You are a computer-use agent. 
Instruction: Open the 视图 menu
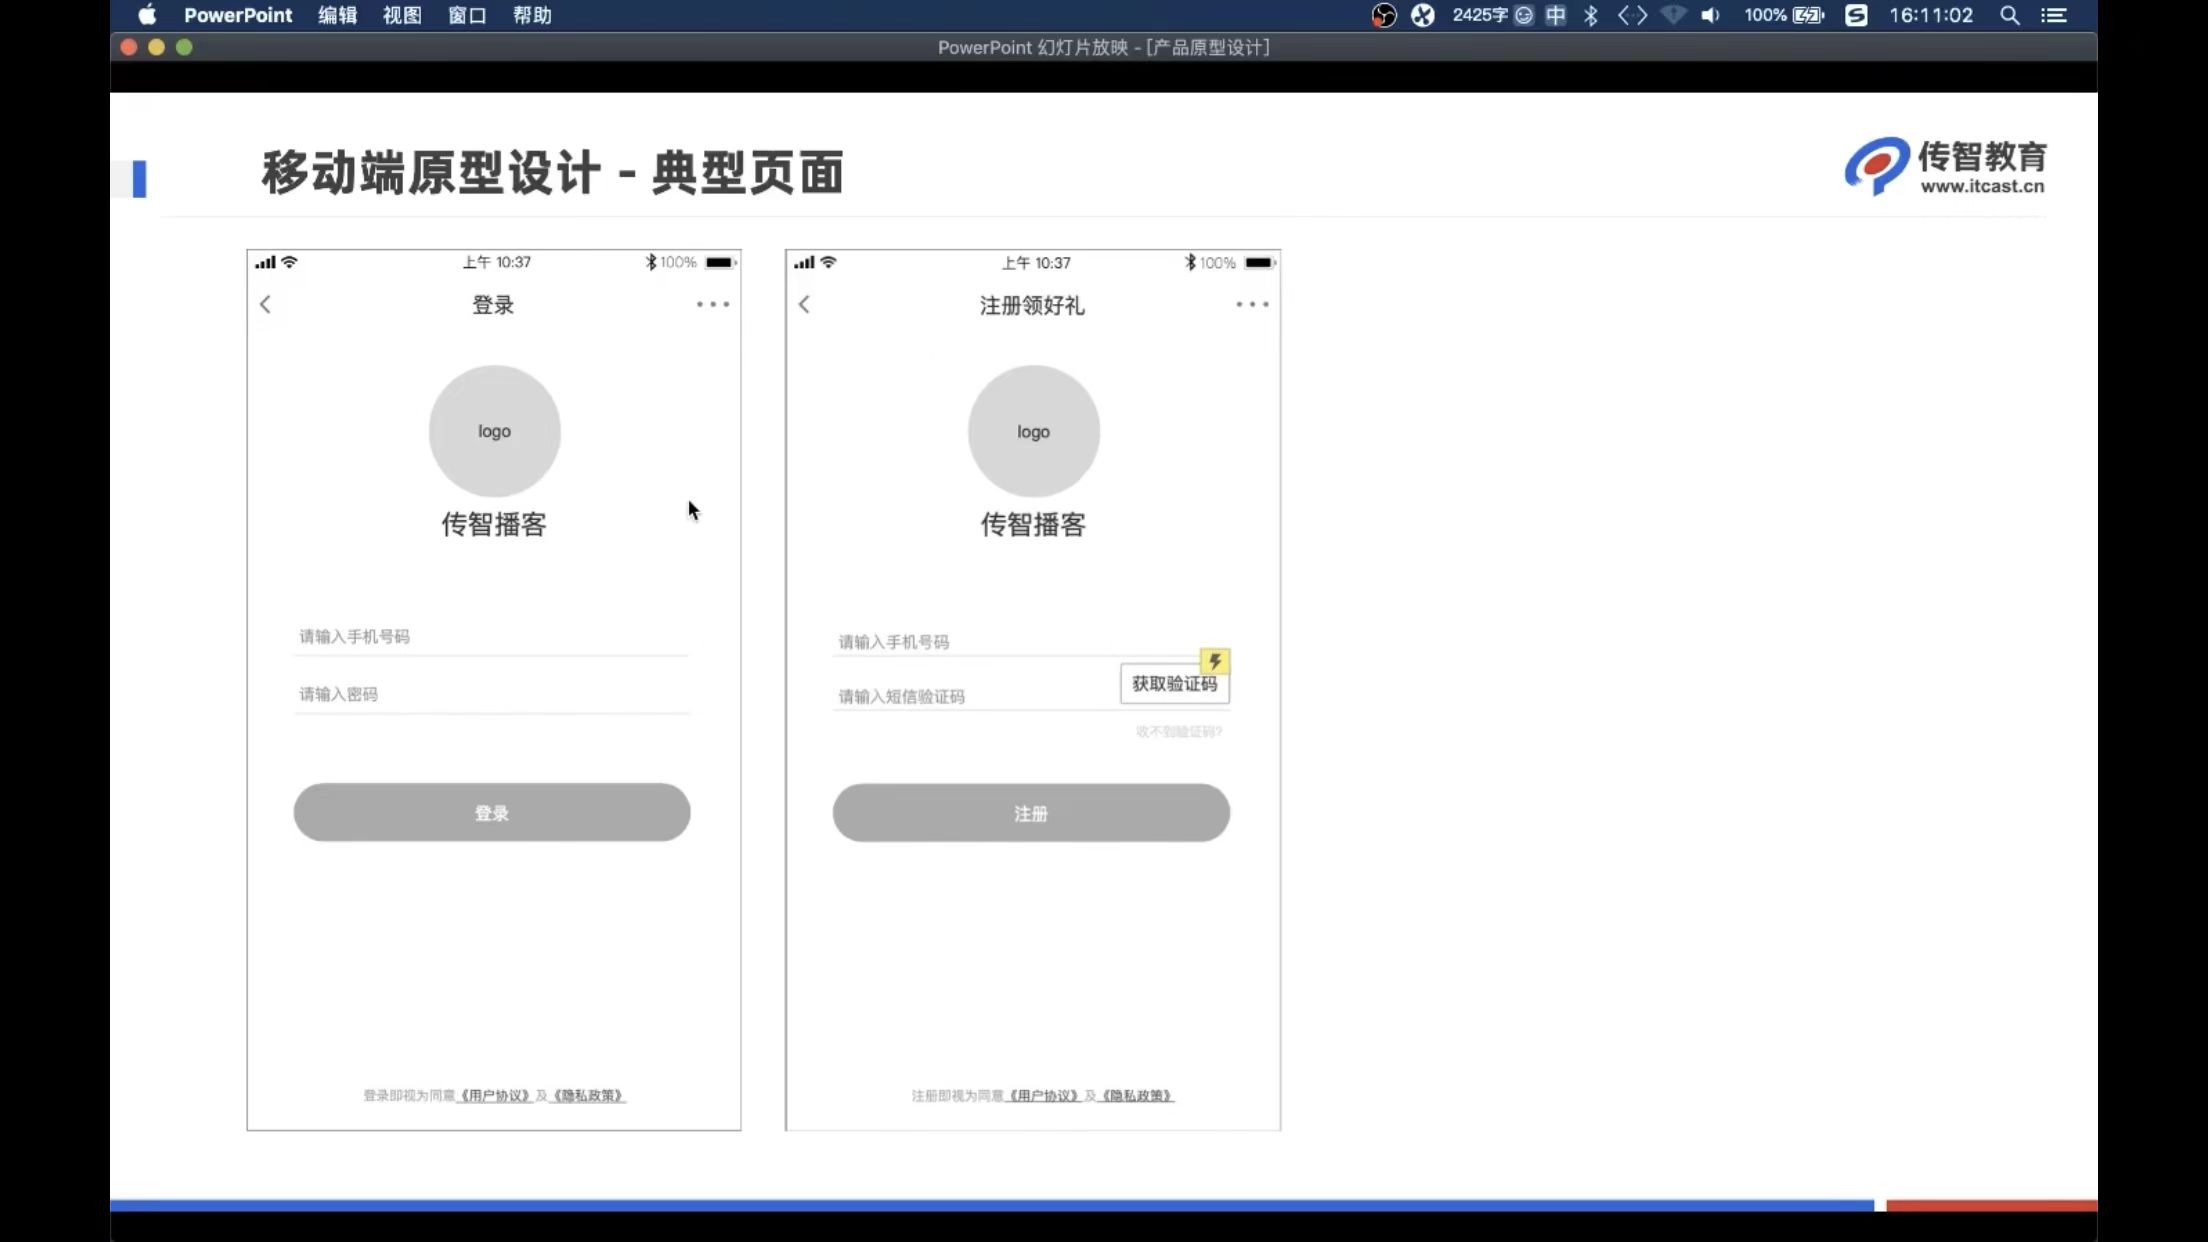coord(402,15)
